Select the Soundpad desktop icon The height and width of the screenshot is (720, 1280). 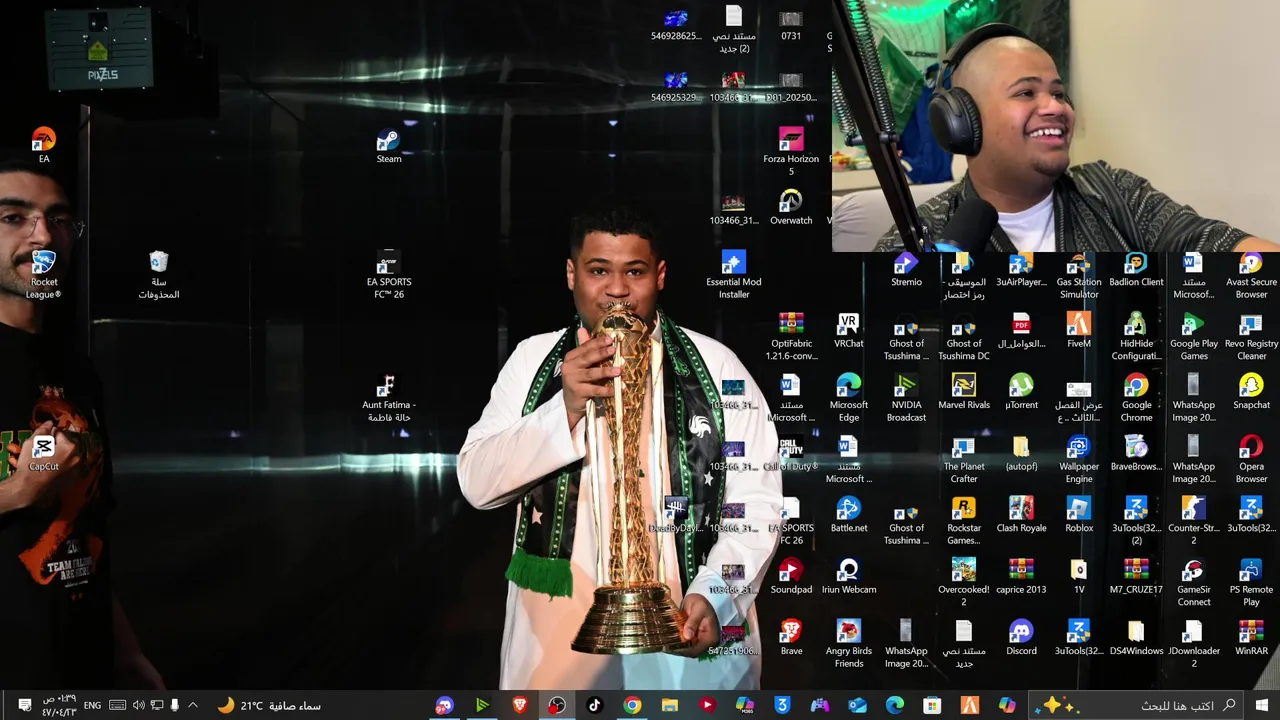pyautogui.click(x=791, y=576)
